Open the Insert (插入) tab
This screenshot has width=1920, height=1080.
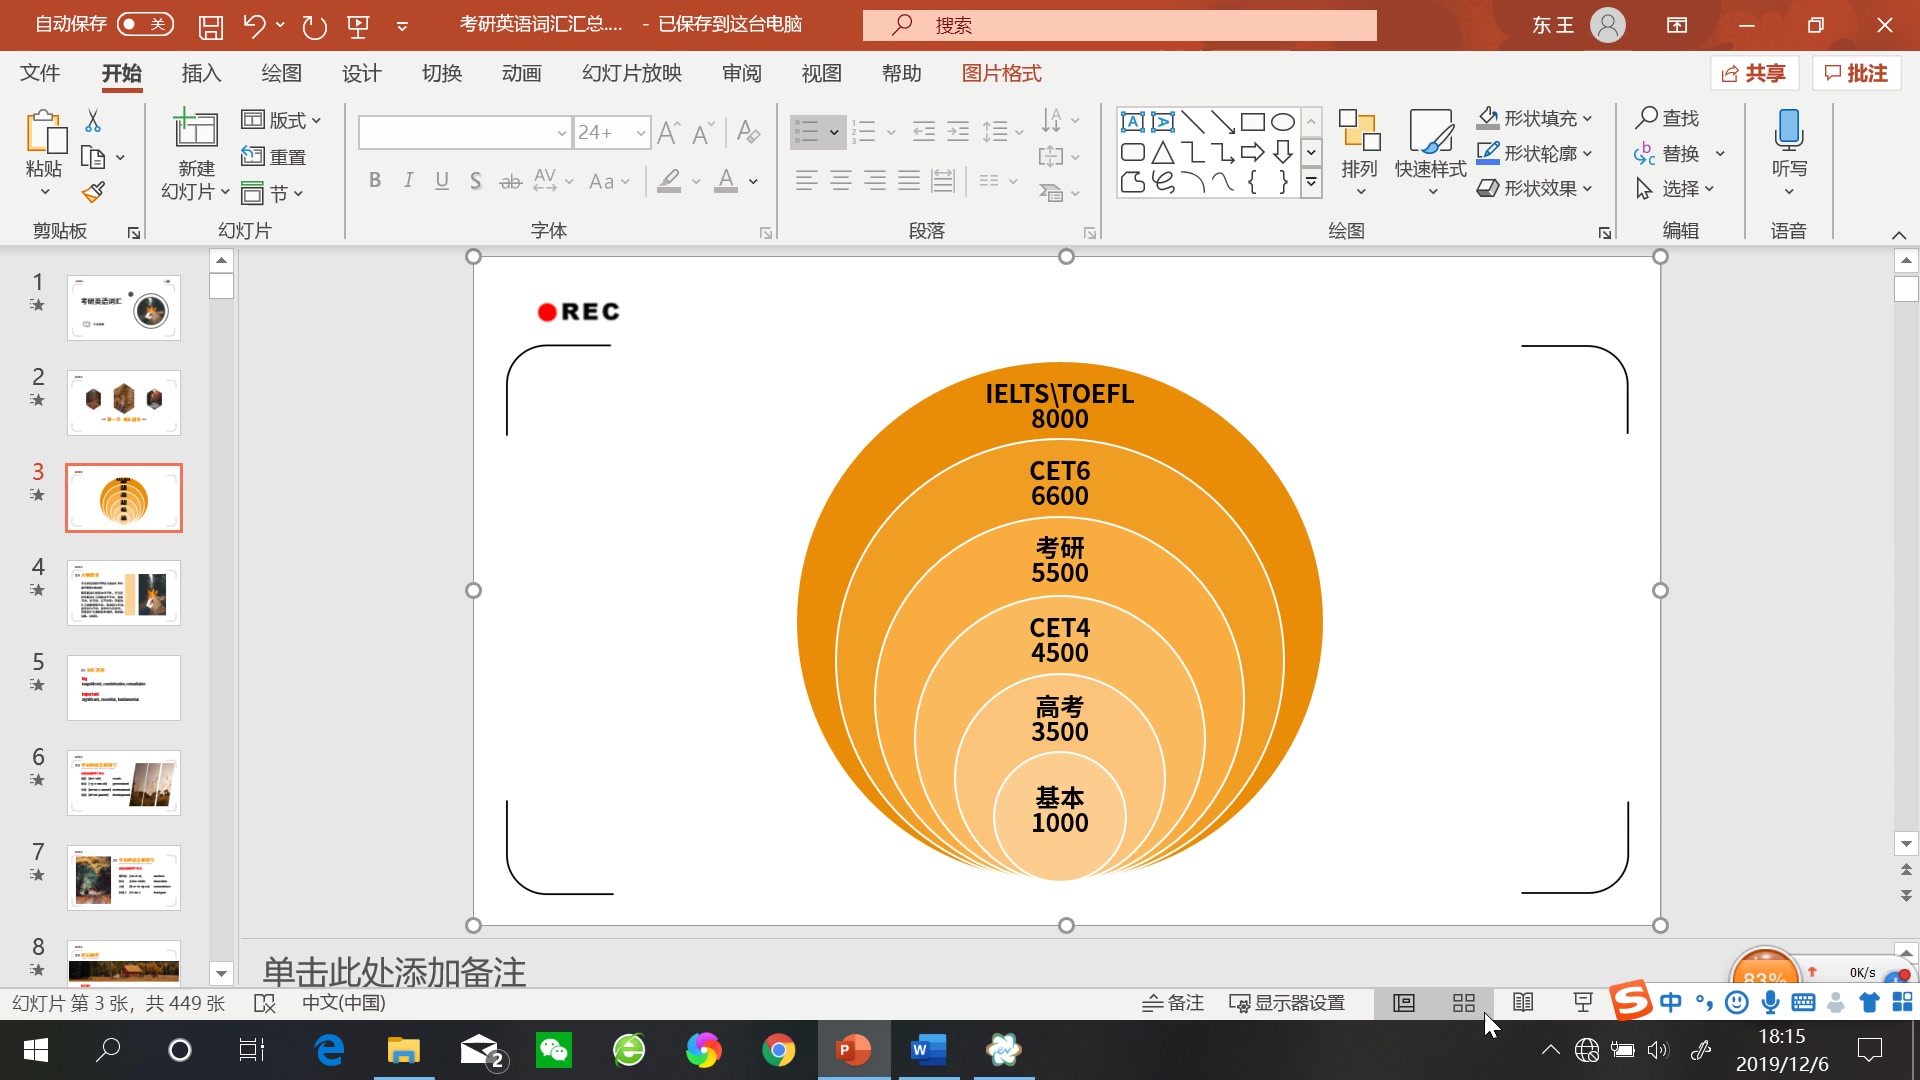tap(201, 73)
